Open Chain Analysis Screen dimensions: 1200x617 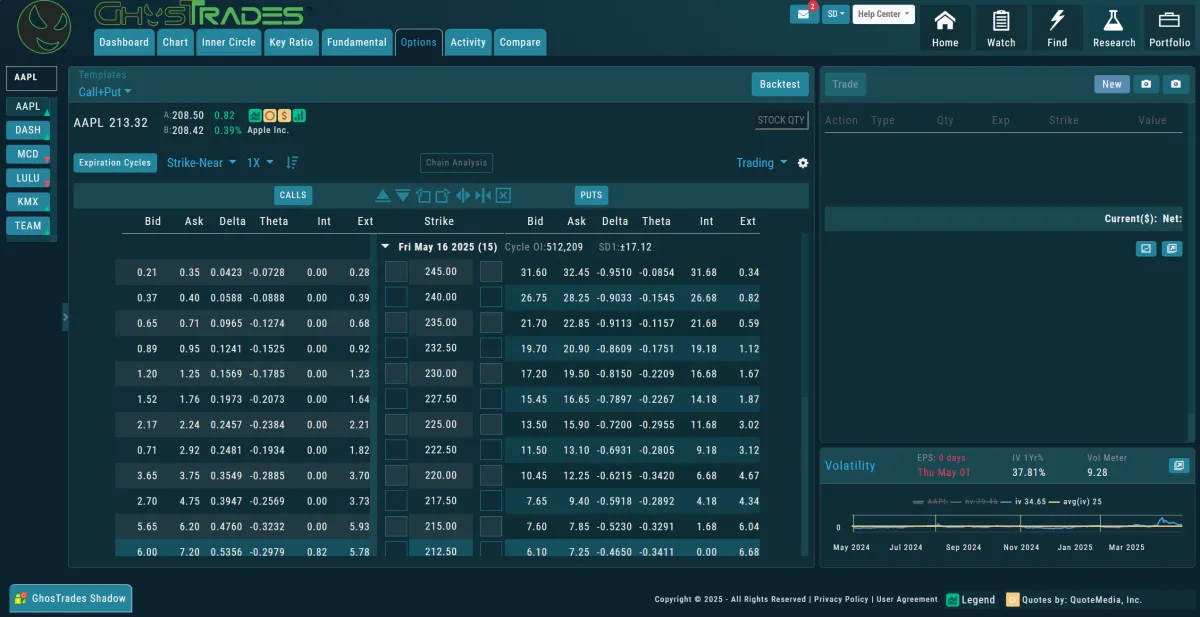(x=456, y=163)
